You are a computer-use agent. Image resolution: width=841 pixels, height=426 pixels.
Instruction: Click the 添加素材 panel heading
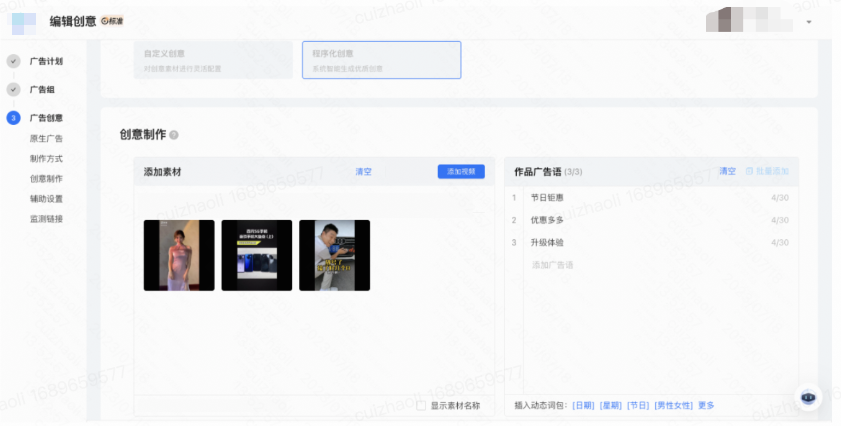[163, 172]
